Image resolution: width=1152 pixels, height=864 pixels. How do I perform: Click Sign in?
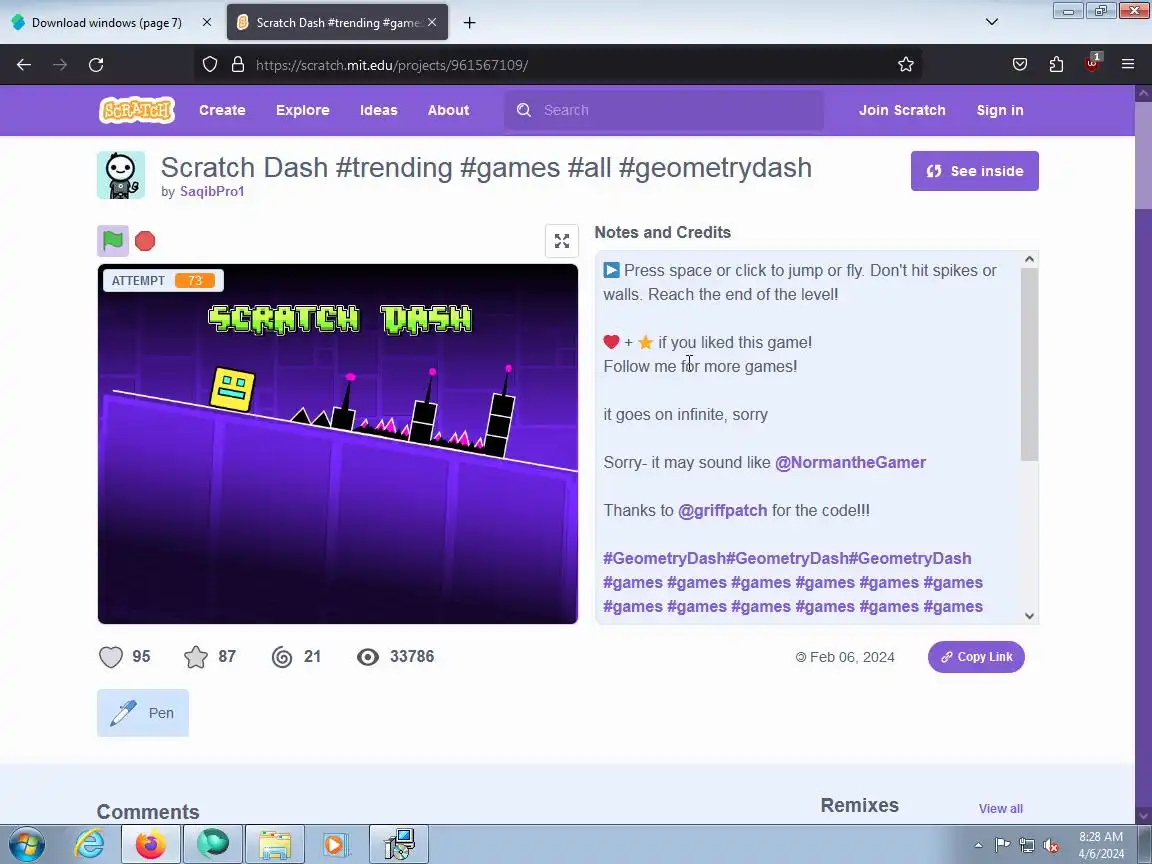point(1000,110)
